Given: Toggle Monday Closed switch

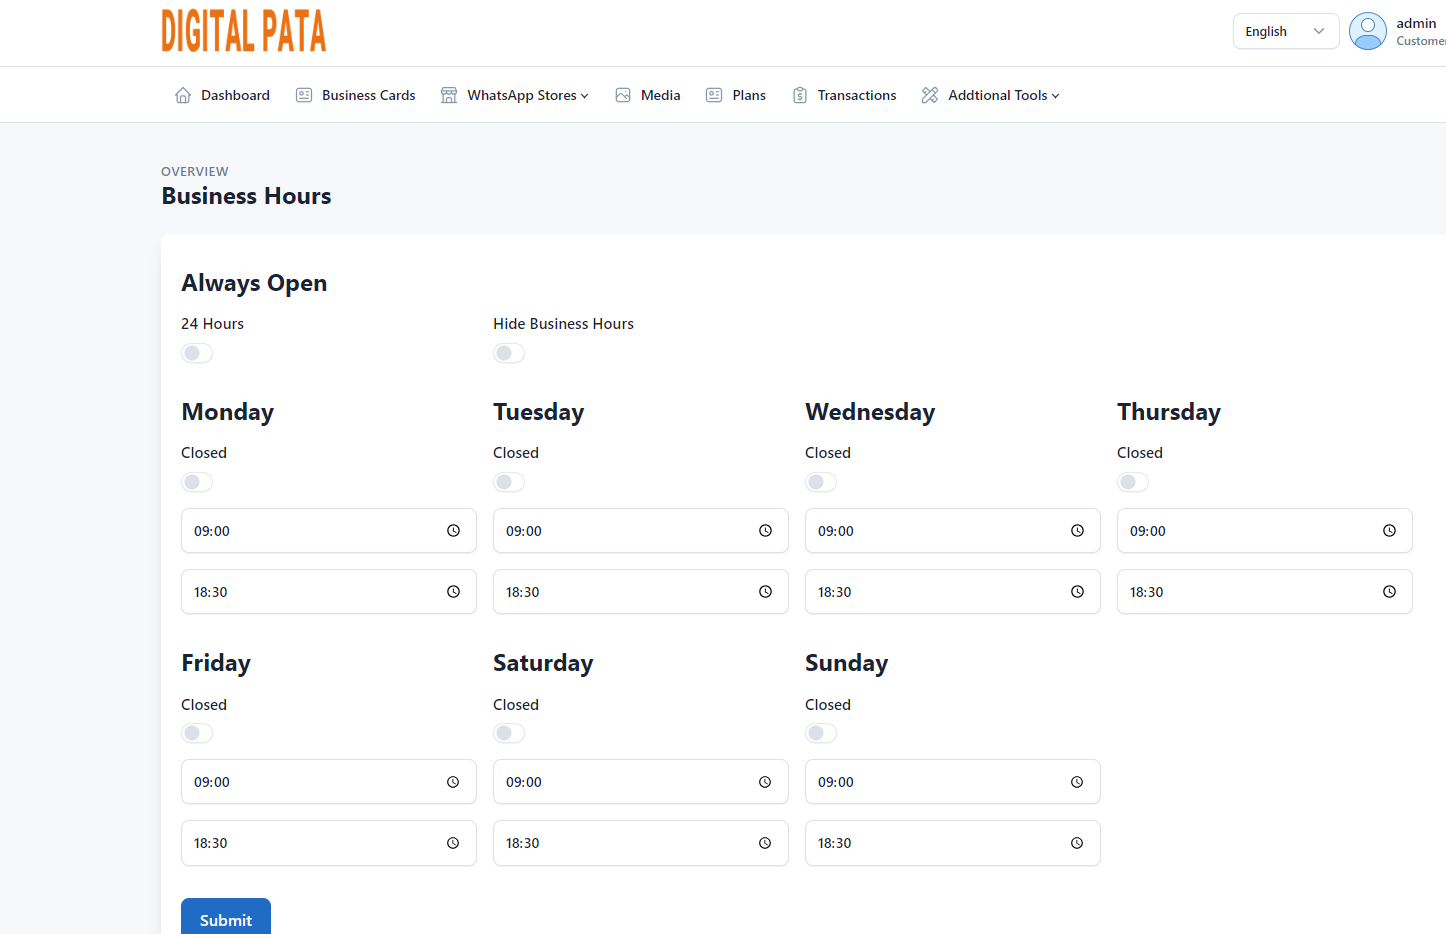Looking at the screenshot, I should (197, 482).
